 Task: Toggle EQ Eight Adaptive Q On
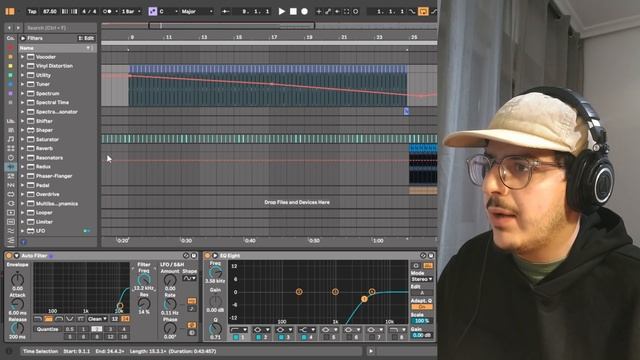coord(422,307)
